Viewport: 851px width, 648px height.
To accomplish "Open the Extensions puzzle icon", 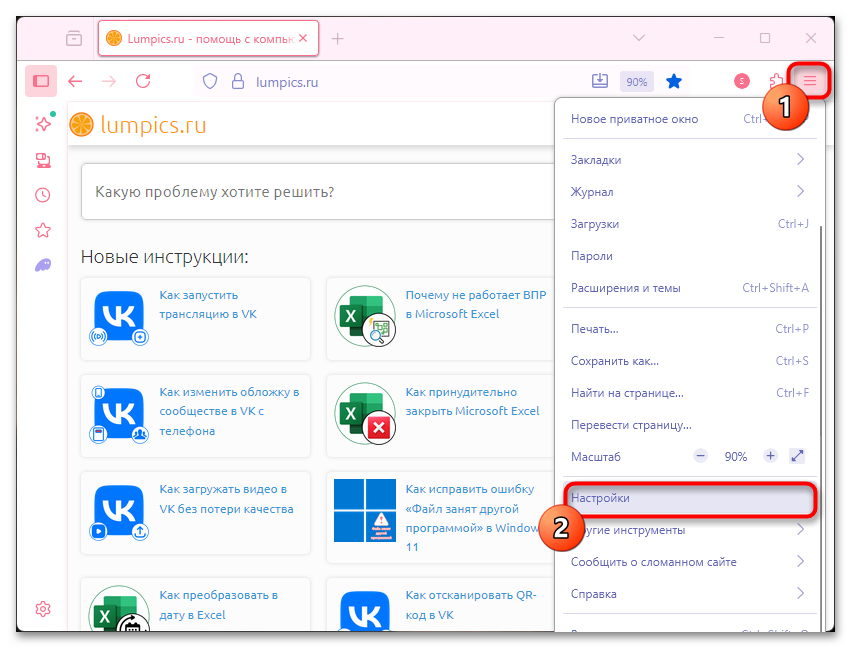I will tap(775, 81).
